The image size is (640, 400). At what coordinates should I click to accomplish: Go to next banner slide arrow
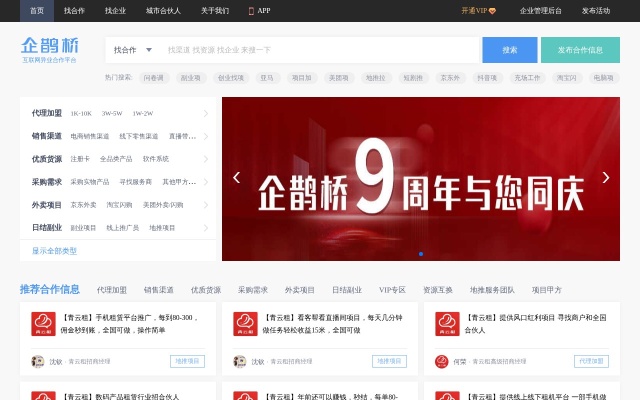[x=605, y=178]
